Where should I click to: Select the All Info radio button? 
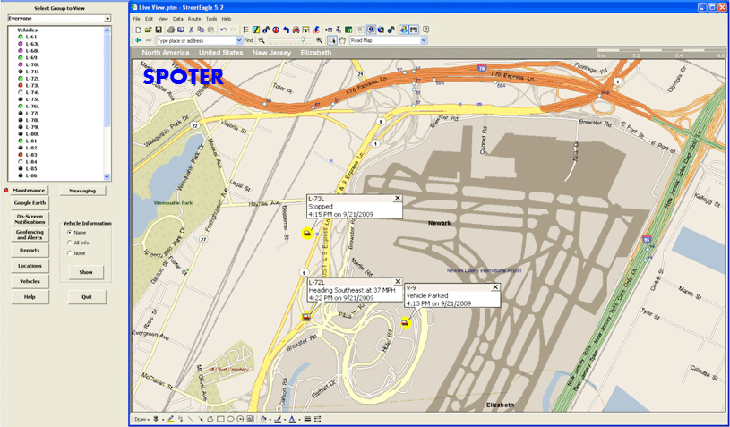tap(68, 242)
